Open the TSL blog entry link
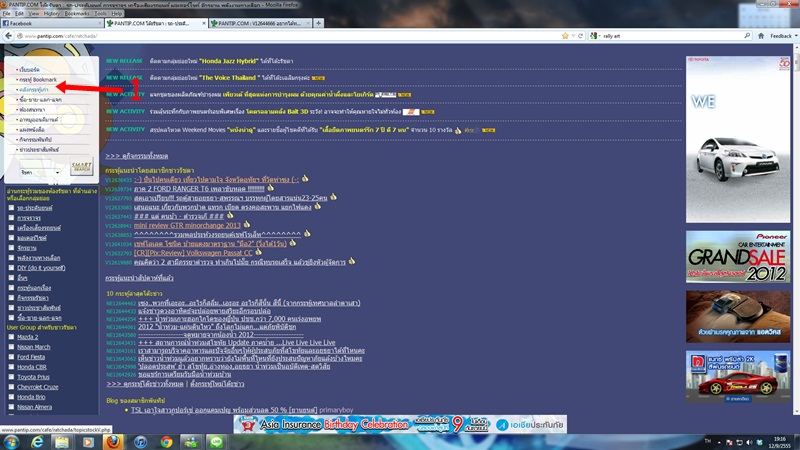 point(224,410)
